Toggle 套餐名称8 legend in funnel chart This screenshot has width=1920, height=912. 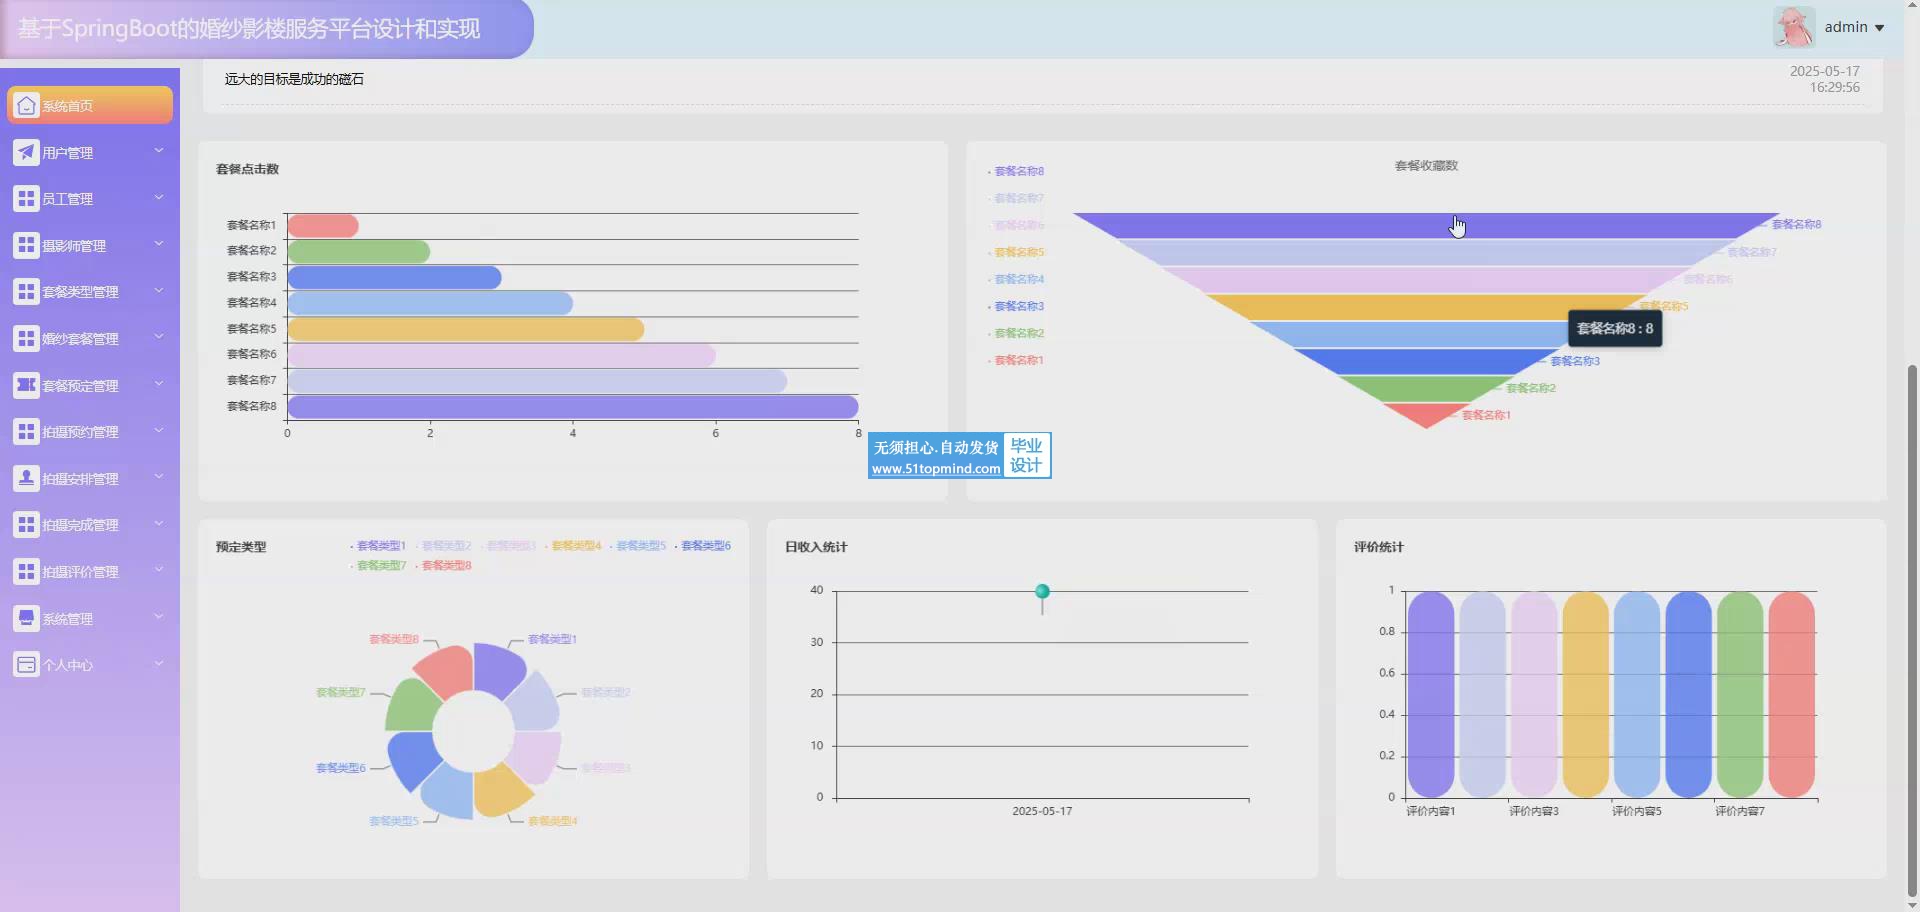(1018, 171)
